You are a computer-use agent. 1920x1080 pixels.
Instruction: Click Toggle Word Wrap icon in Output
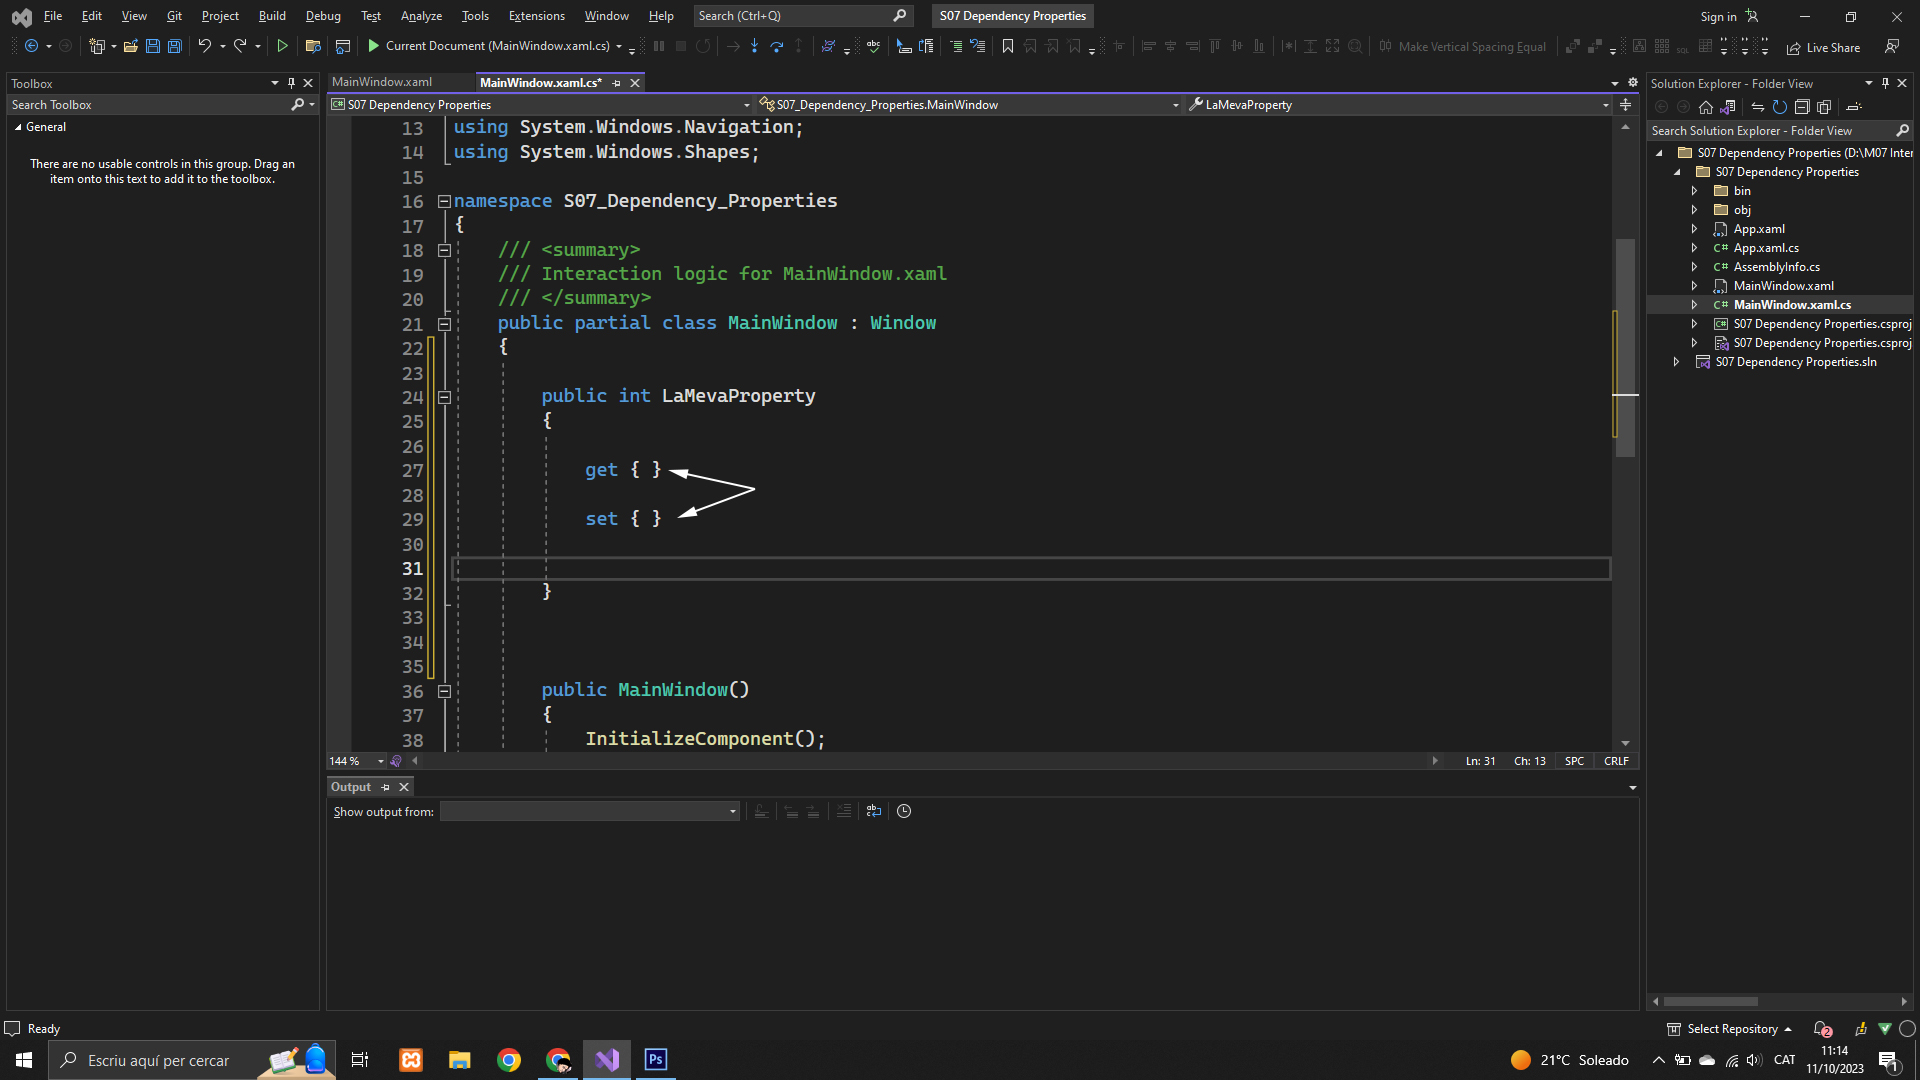pyautogui.click(x=874, y=811)
